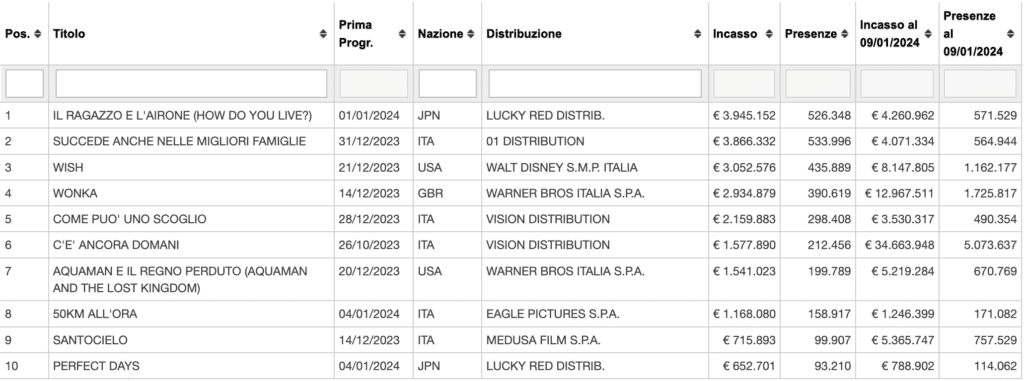Click the Distribuzione header label
Screen dimensions: 1024x381
point(524,34)
